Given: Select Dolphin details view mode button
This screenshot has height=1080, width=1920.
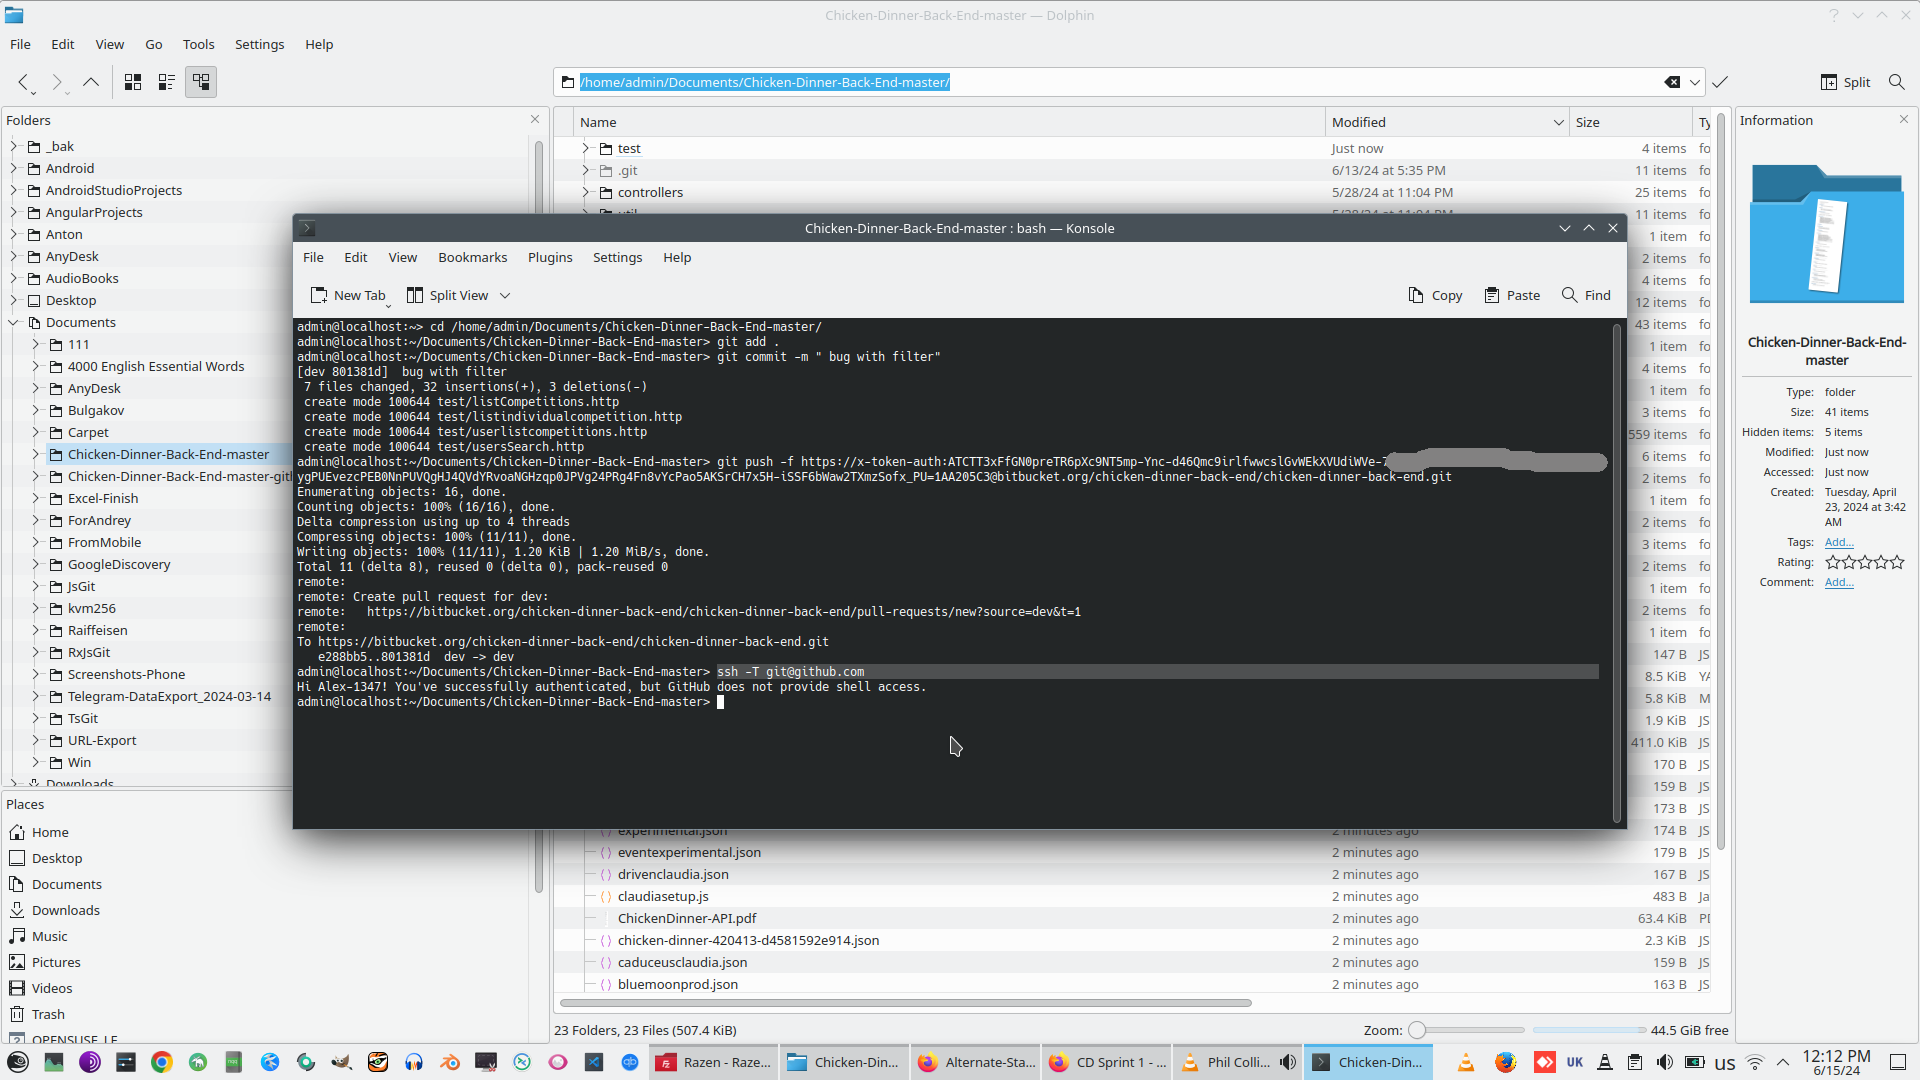Looking at the screenshot, I should [201, 82].
